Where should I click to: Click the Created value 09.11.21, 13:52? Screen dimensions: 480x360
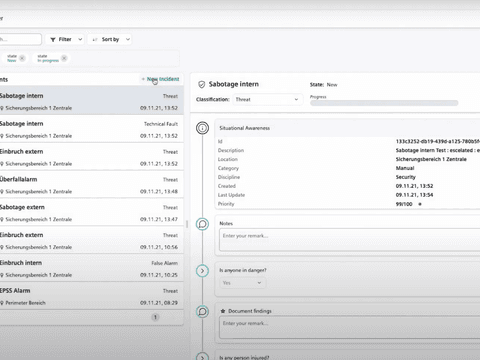(x=414, y=186)
